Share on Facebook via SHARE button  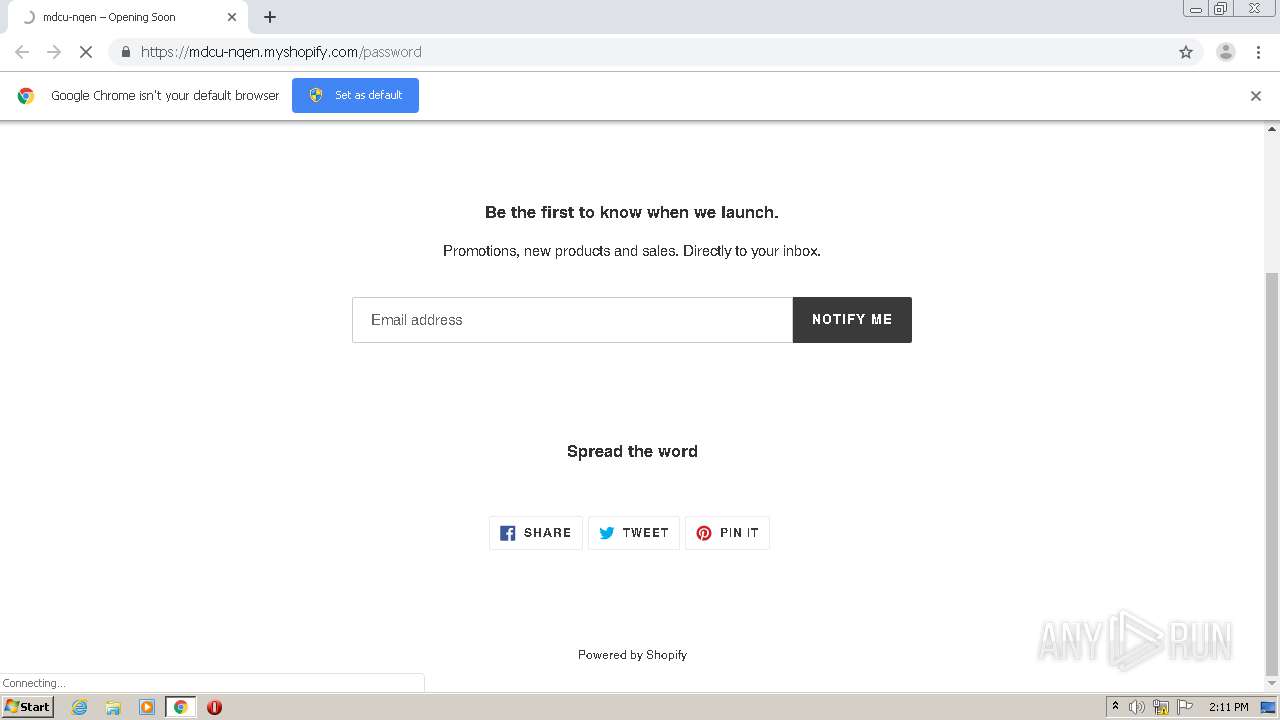(536, 533)
